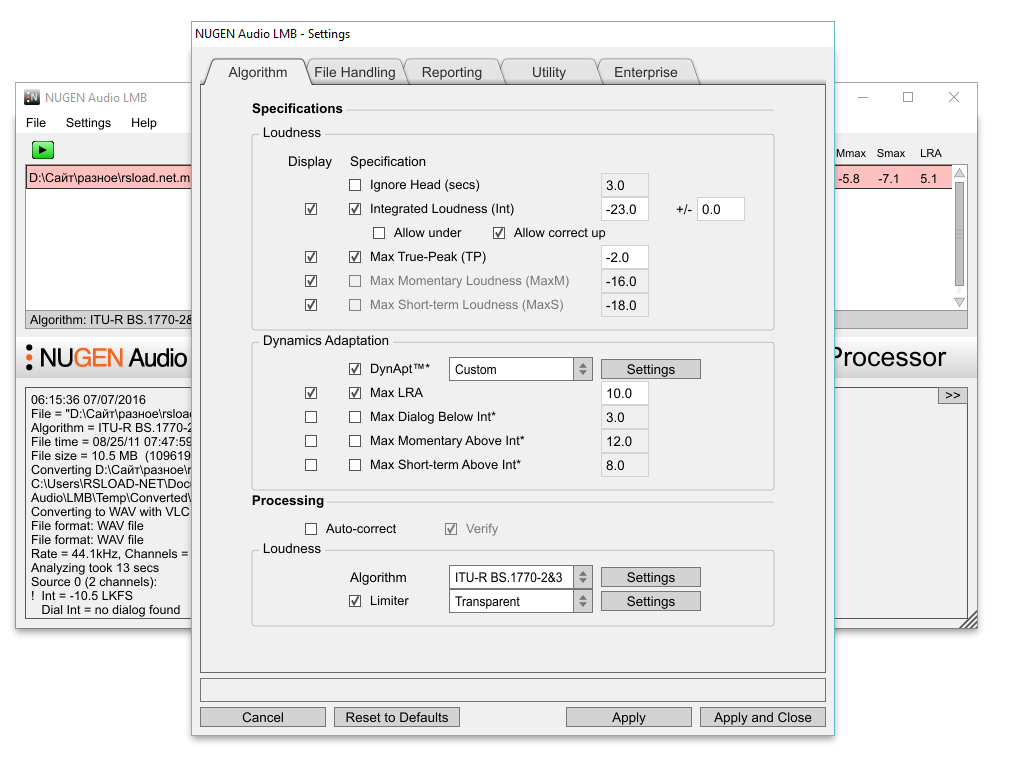1009x759 pixels.
Task: Enable Max Short-term Above Int specification checkbox
Action: (355, 465)
